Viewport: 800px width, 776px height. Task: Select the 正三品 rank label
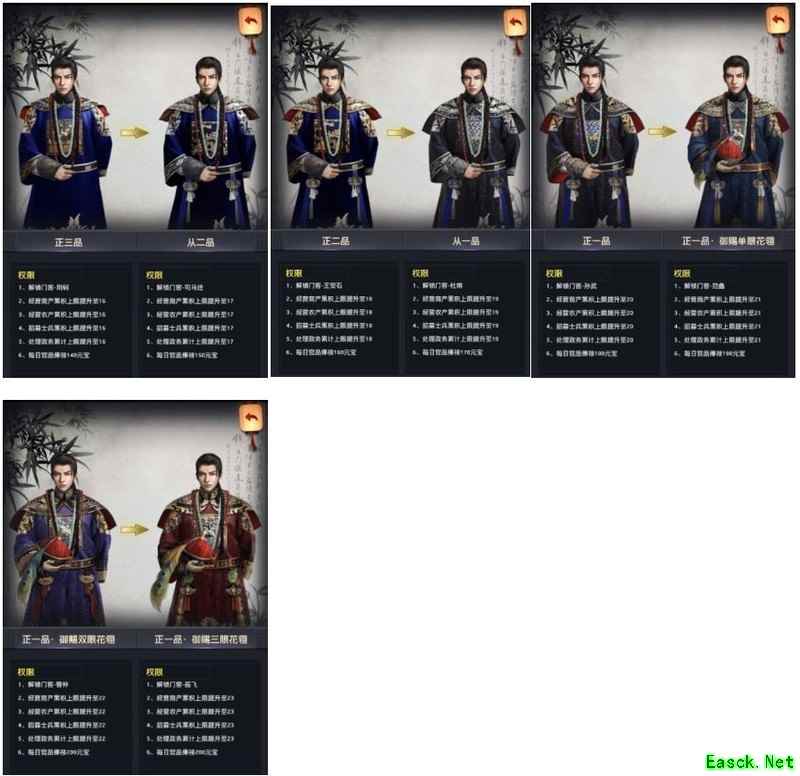(x=69, y=242)
